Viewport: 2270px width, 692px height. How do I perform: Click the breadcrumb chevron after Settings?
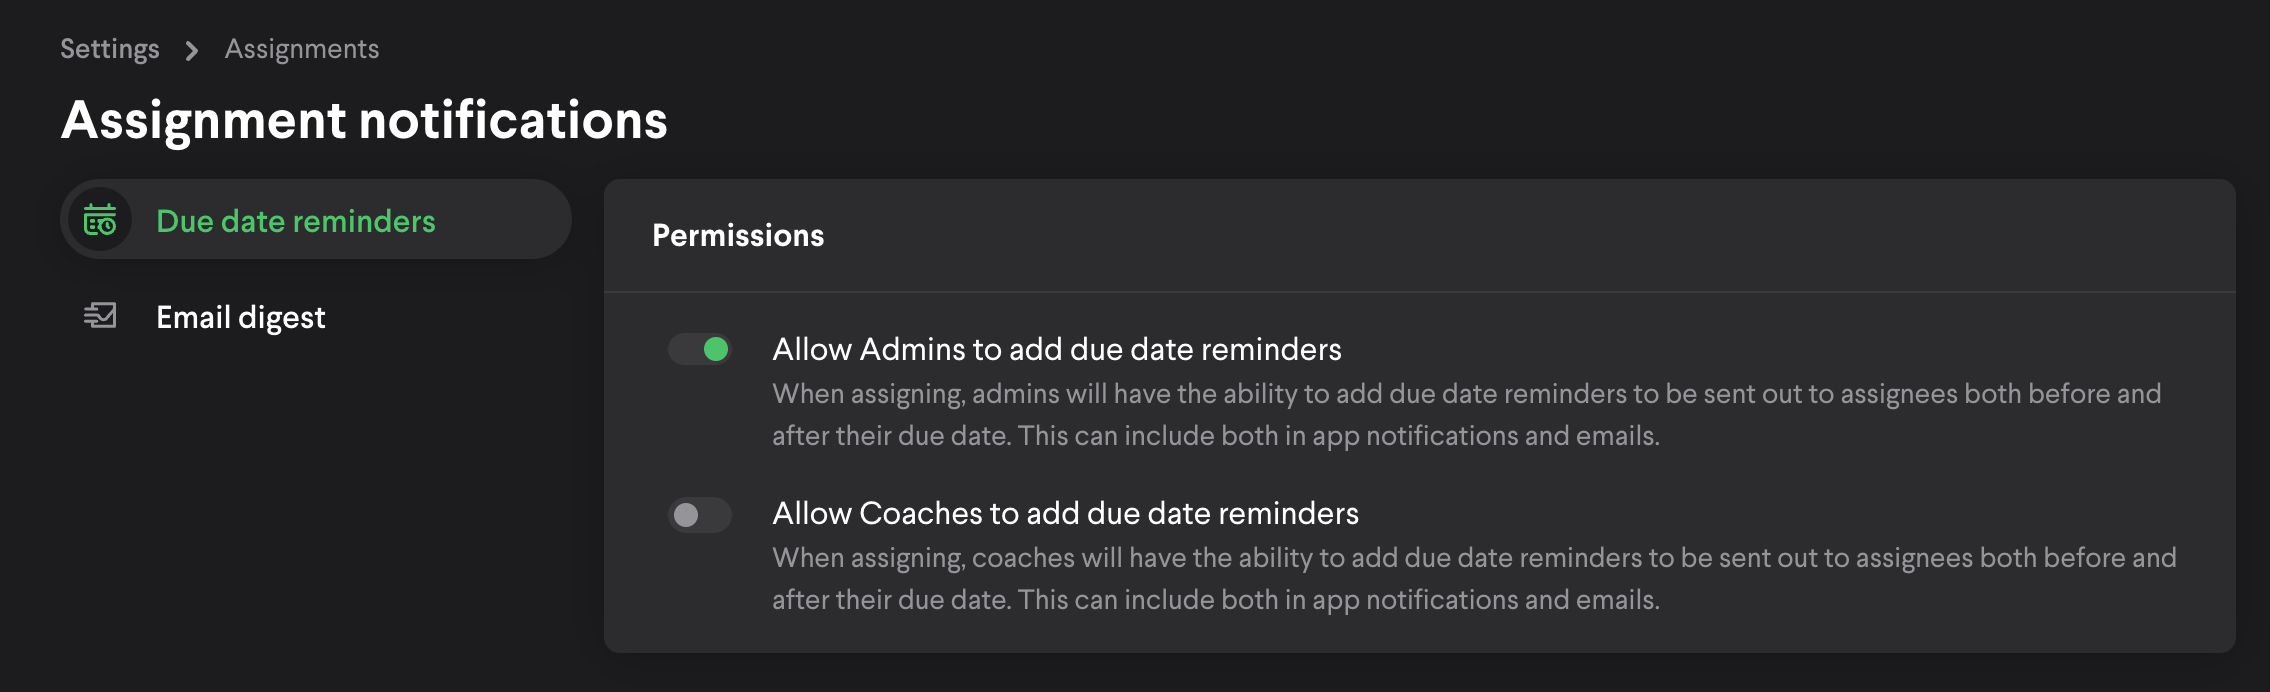coord(192,50)
